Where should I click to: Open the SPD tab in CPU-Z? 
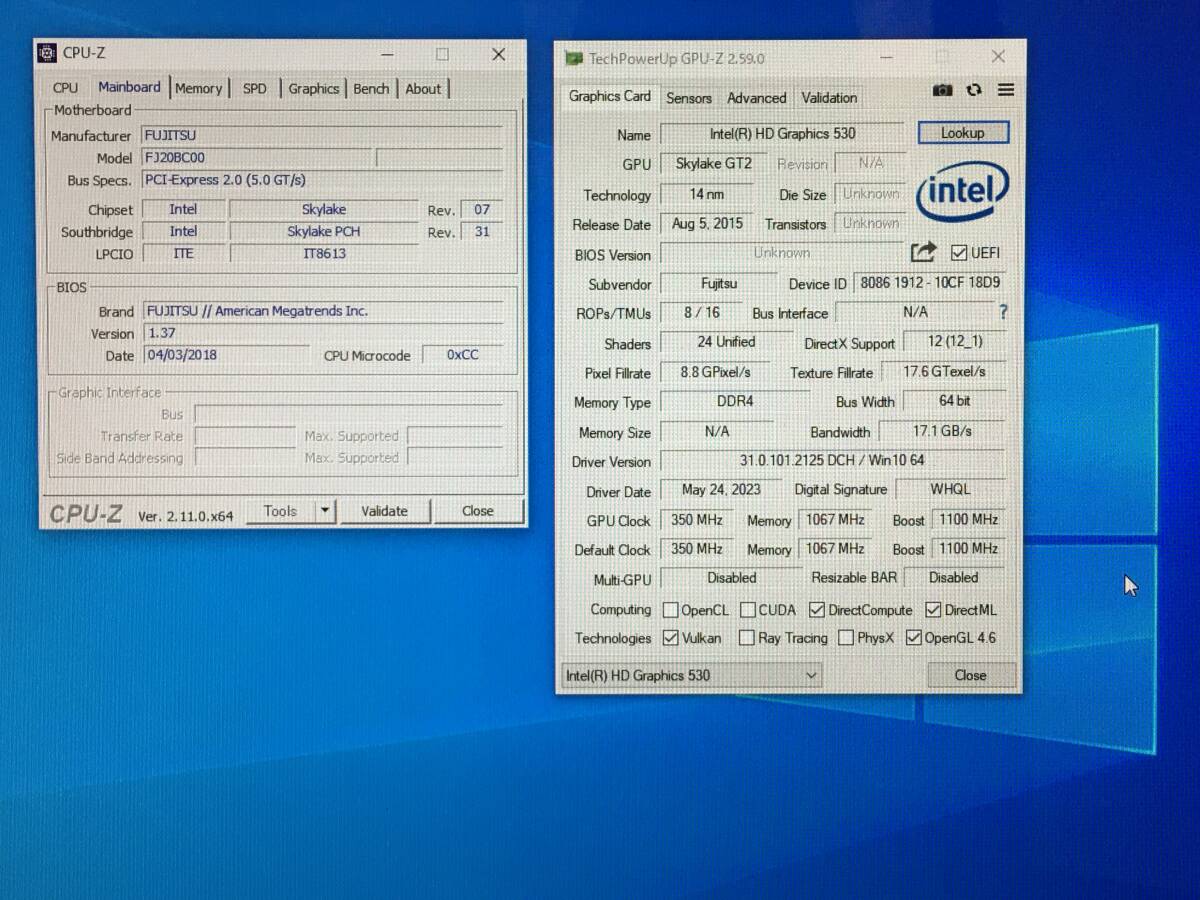pyautogui.click(x=255, y=88)
